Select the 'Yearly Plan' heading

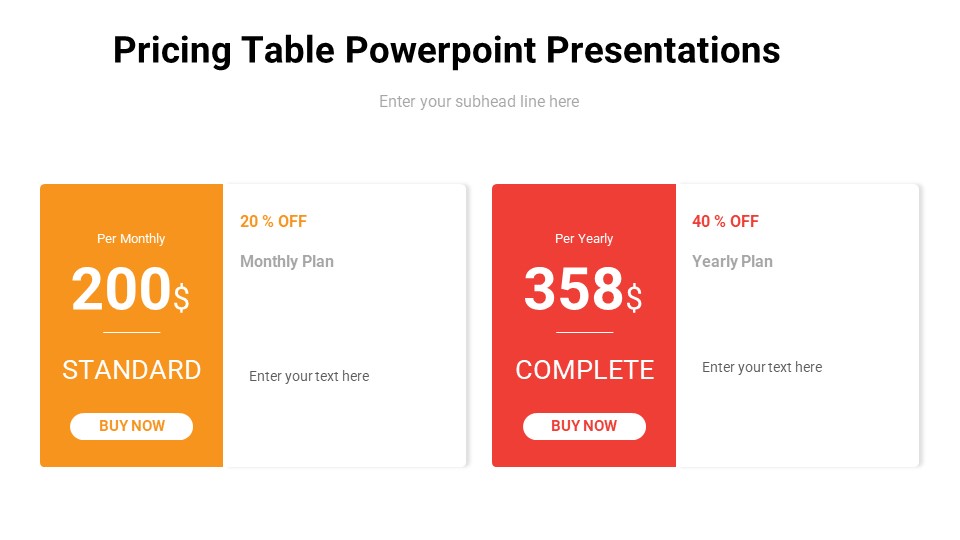[x=732, y=261]
